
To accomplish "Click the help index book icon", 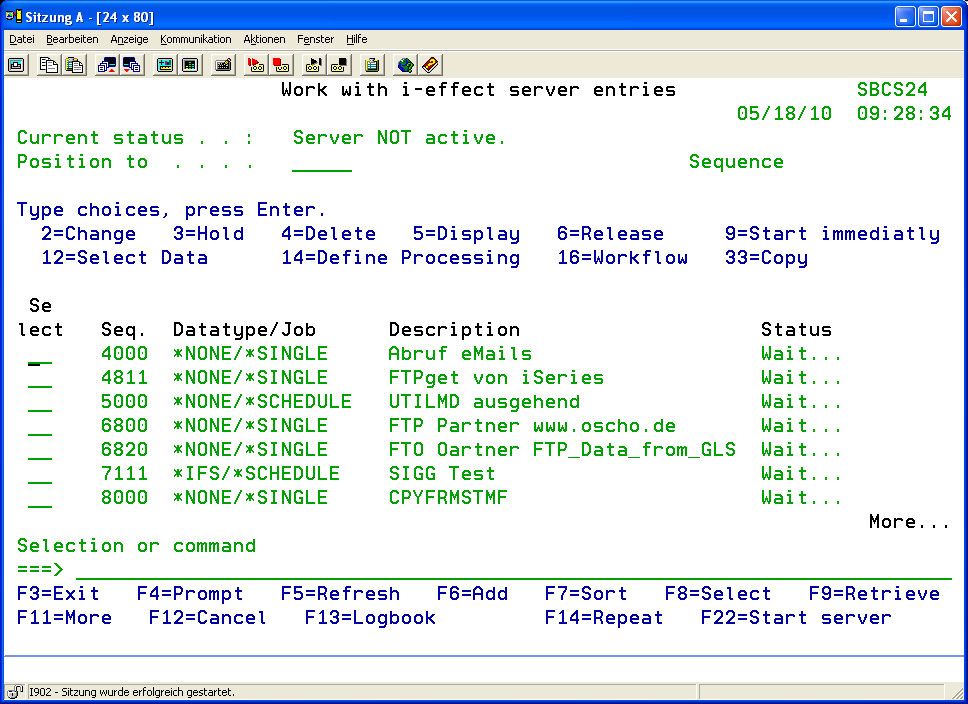I will coord(430,65).
